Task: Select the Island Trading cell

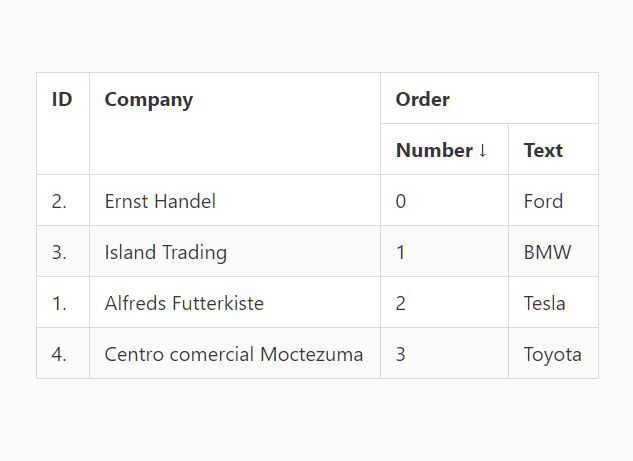Action: pyautogui.click(x=165, y=252)
